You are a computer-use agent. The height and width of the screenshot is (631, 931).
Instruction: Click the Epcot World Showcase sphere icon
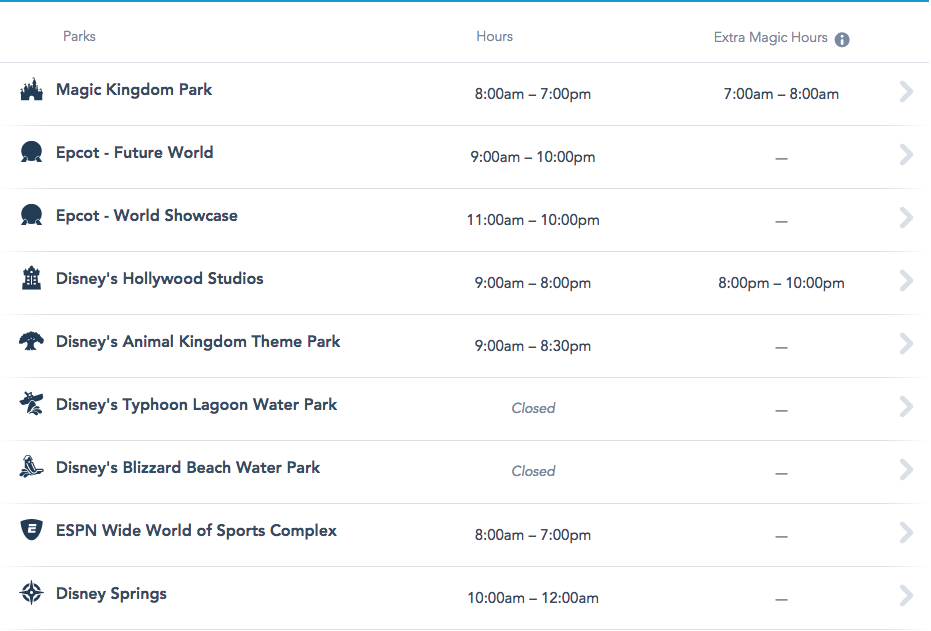click(x=31, y=216)
